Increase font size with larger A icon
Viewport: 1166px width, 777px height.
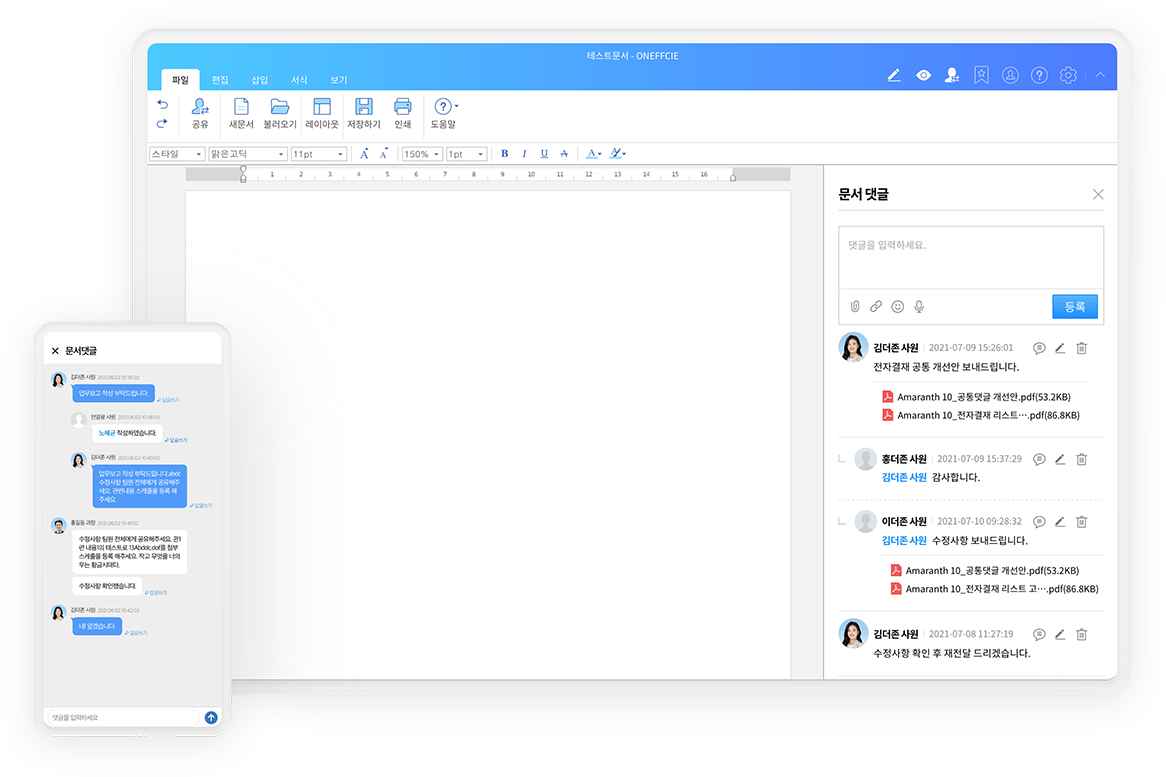(x=364, y=154)
